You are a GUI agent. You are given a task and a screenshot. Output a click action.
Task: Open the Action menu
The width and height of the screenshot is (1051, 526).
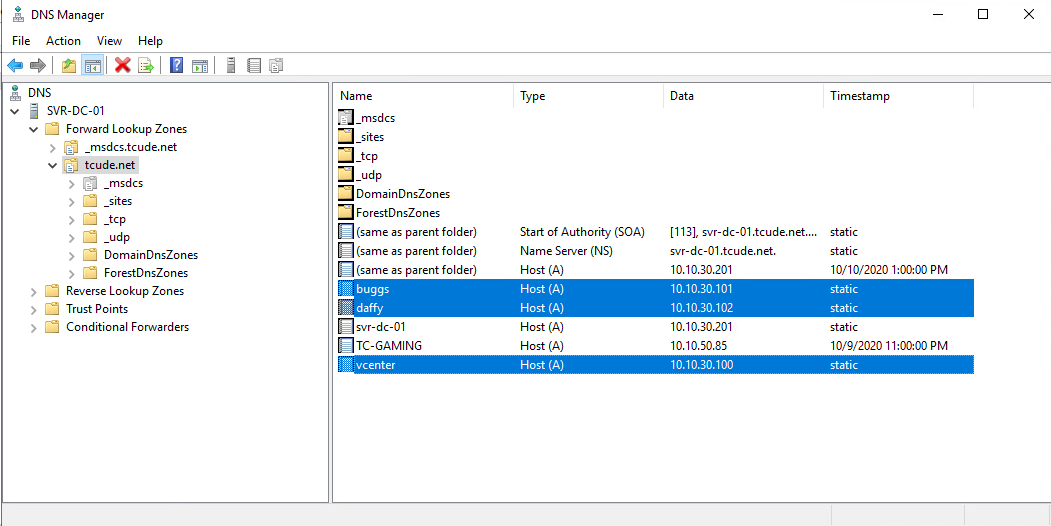(64, 41)
